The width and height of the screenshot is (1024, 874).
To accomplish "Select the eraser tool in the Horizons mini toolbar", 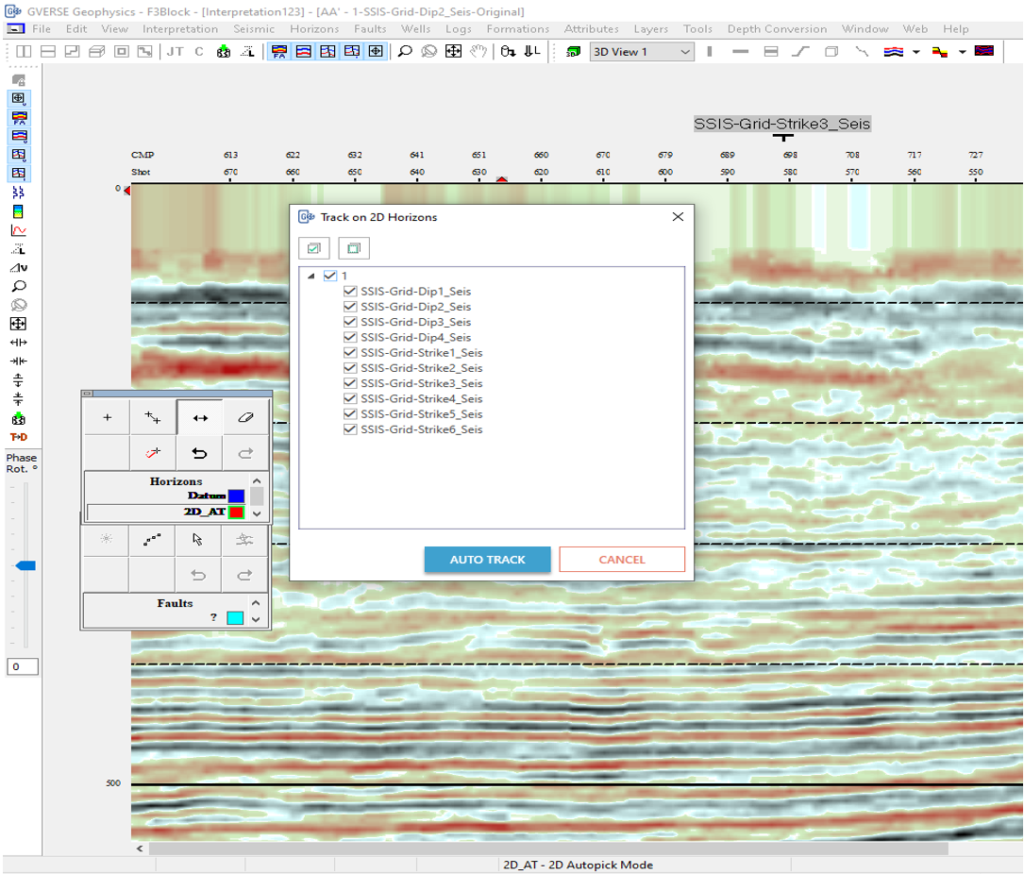I will point(247,417).
